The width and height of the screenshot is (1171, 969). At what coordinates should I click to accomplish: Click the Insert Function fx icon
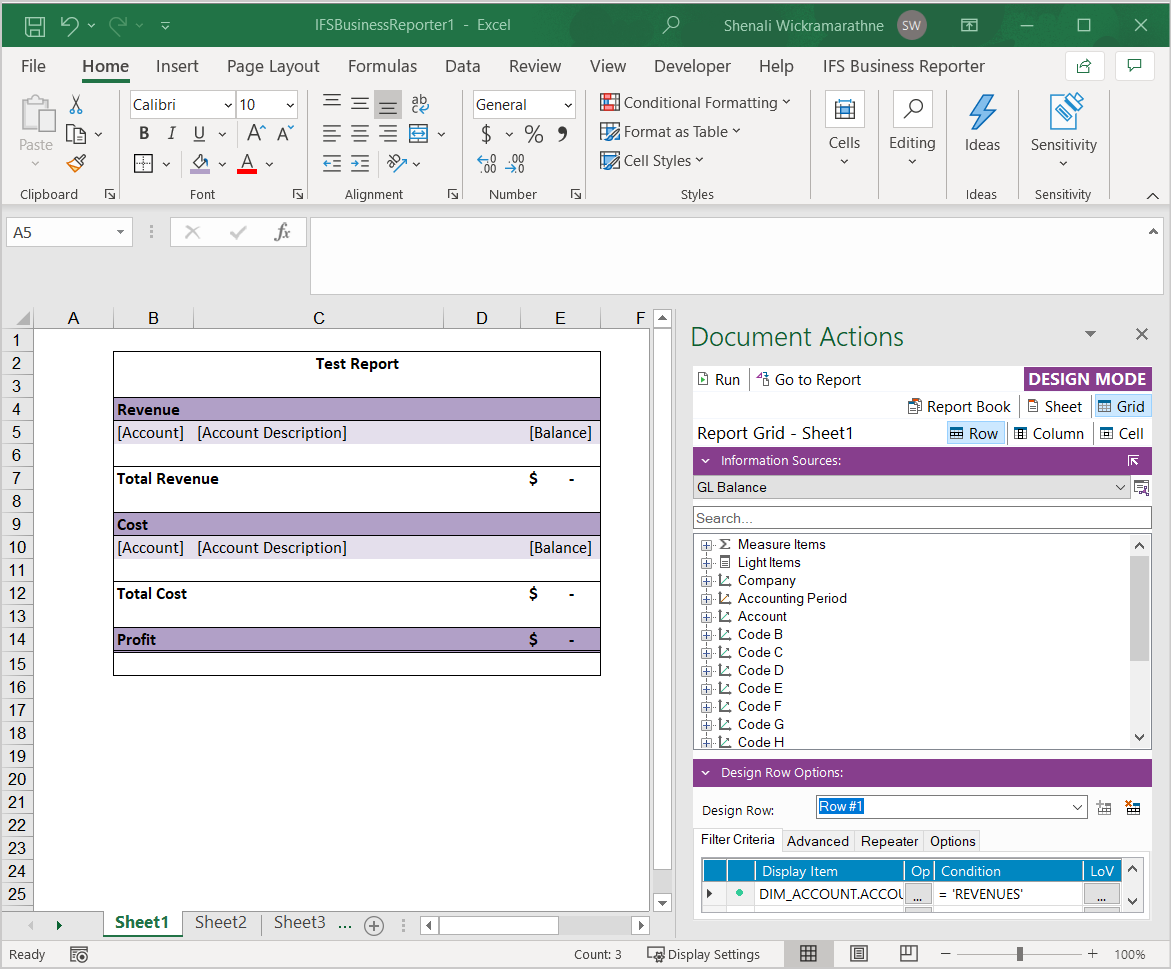(282, 232)
